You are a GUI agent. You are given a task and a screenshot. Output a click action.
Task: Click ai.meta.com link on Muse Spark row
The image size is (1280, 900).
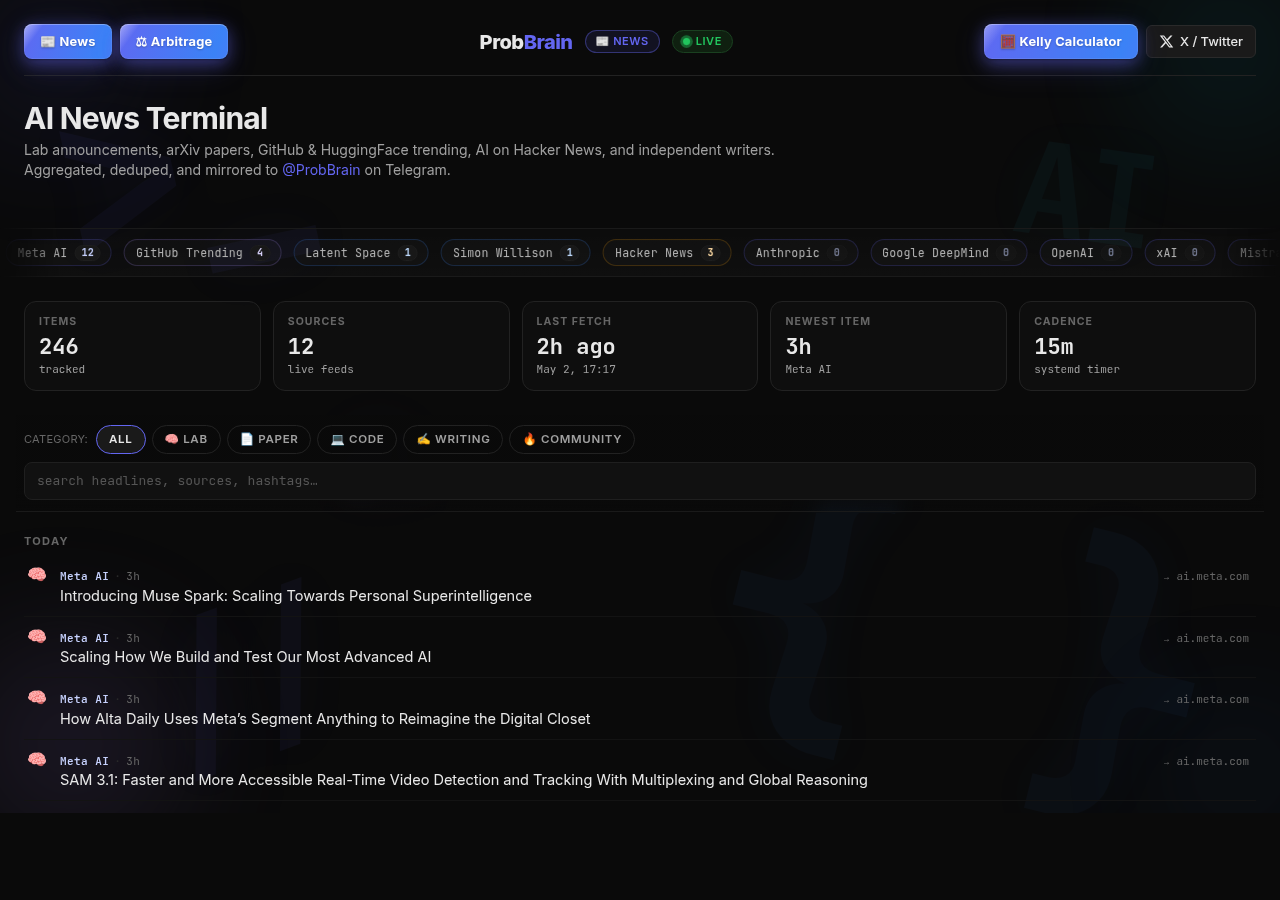pyautogui.click(x=1206, y=576)
